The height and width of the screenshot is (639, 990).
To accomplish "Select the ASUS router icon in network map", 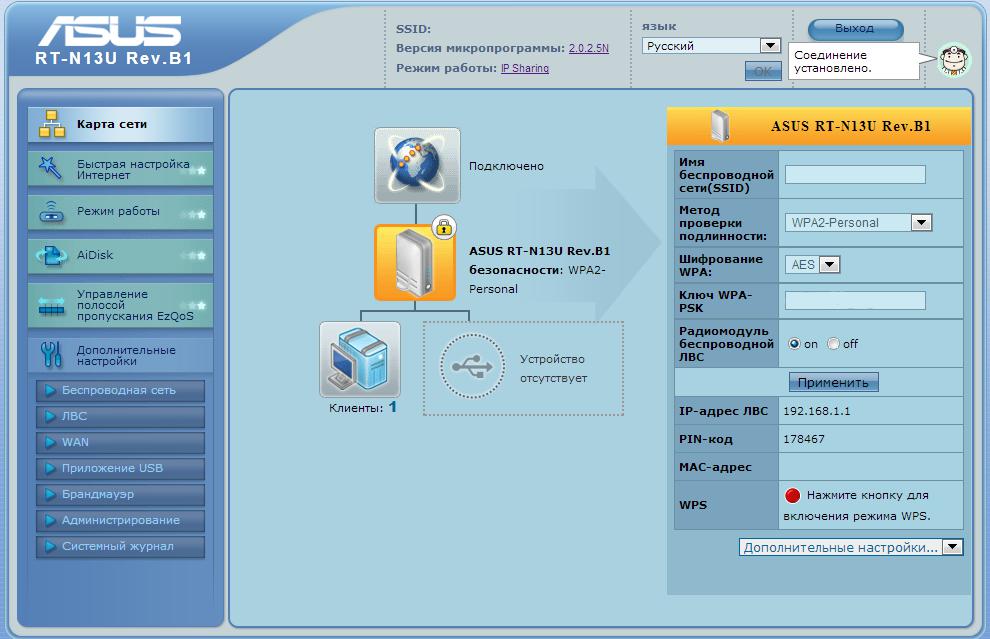I will (415, 262).
